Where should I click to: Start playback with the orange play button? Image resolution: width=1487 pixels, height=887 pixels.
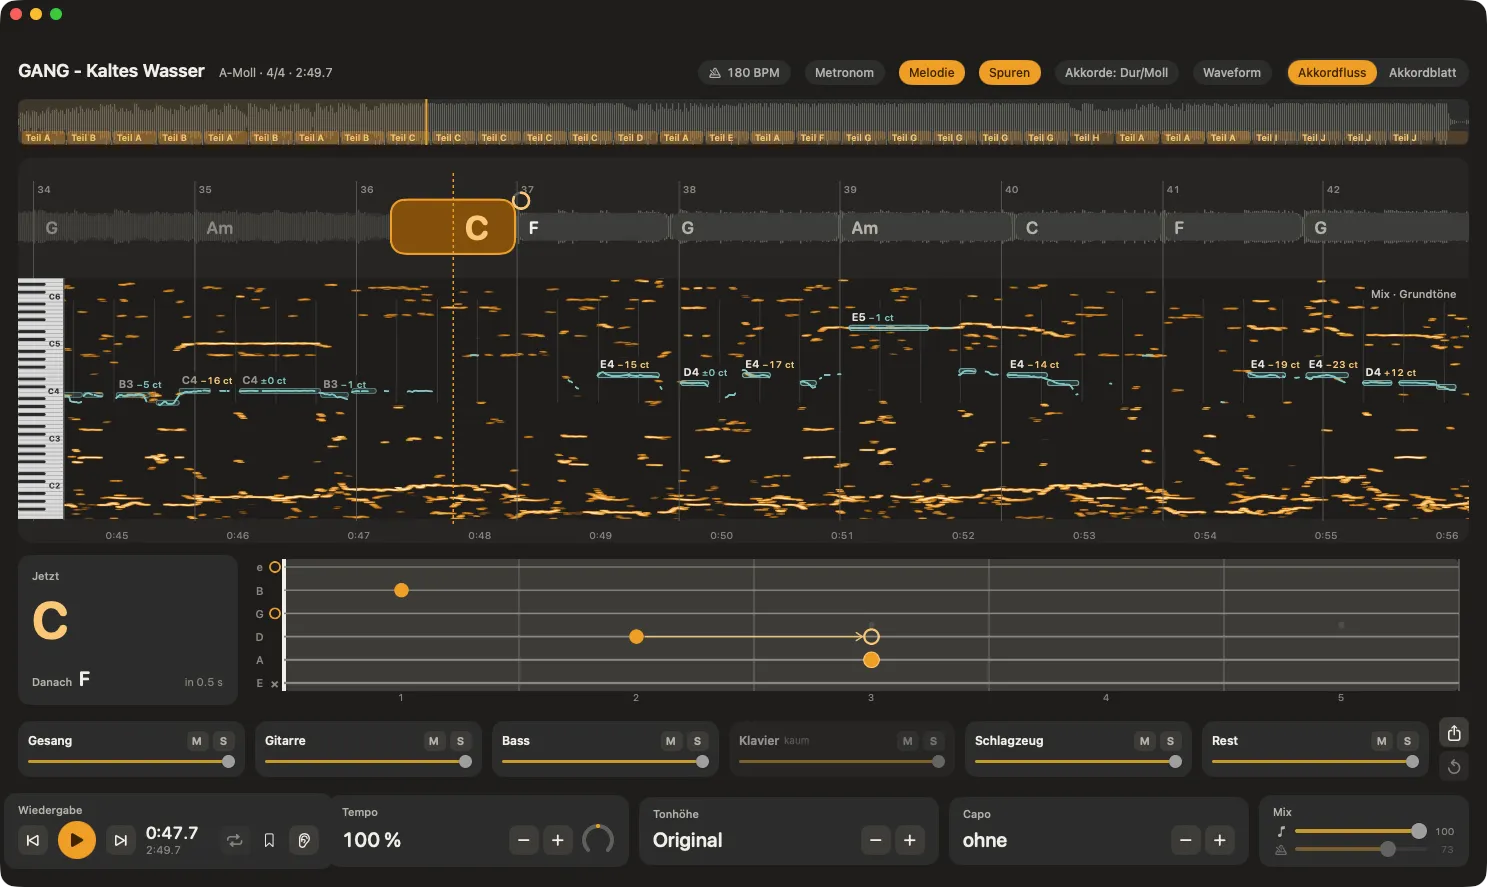(76, 840)
